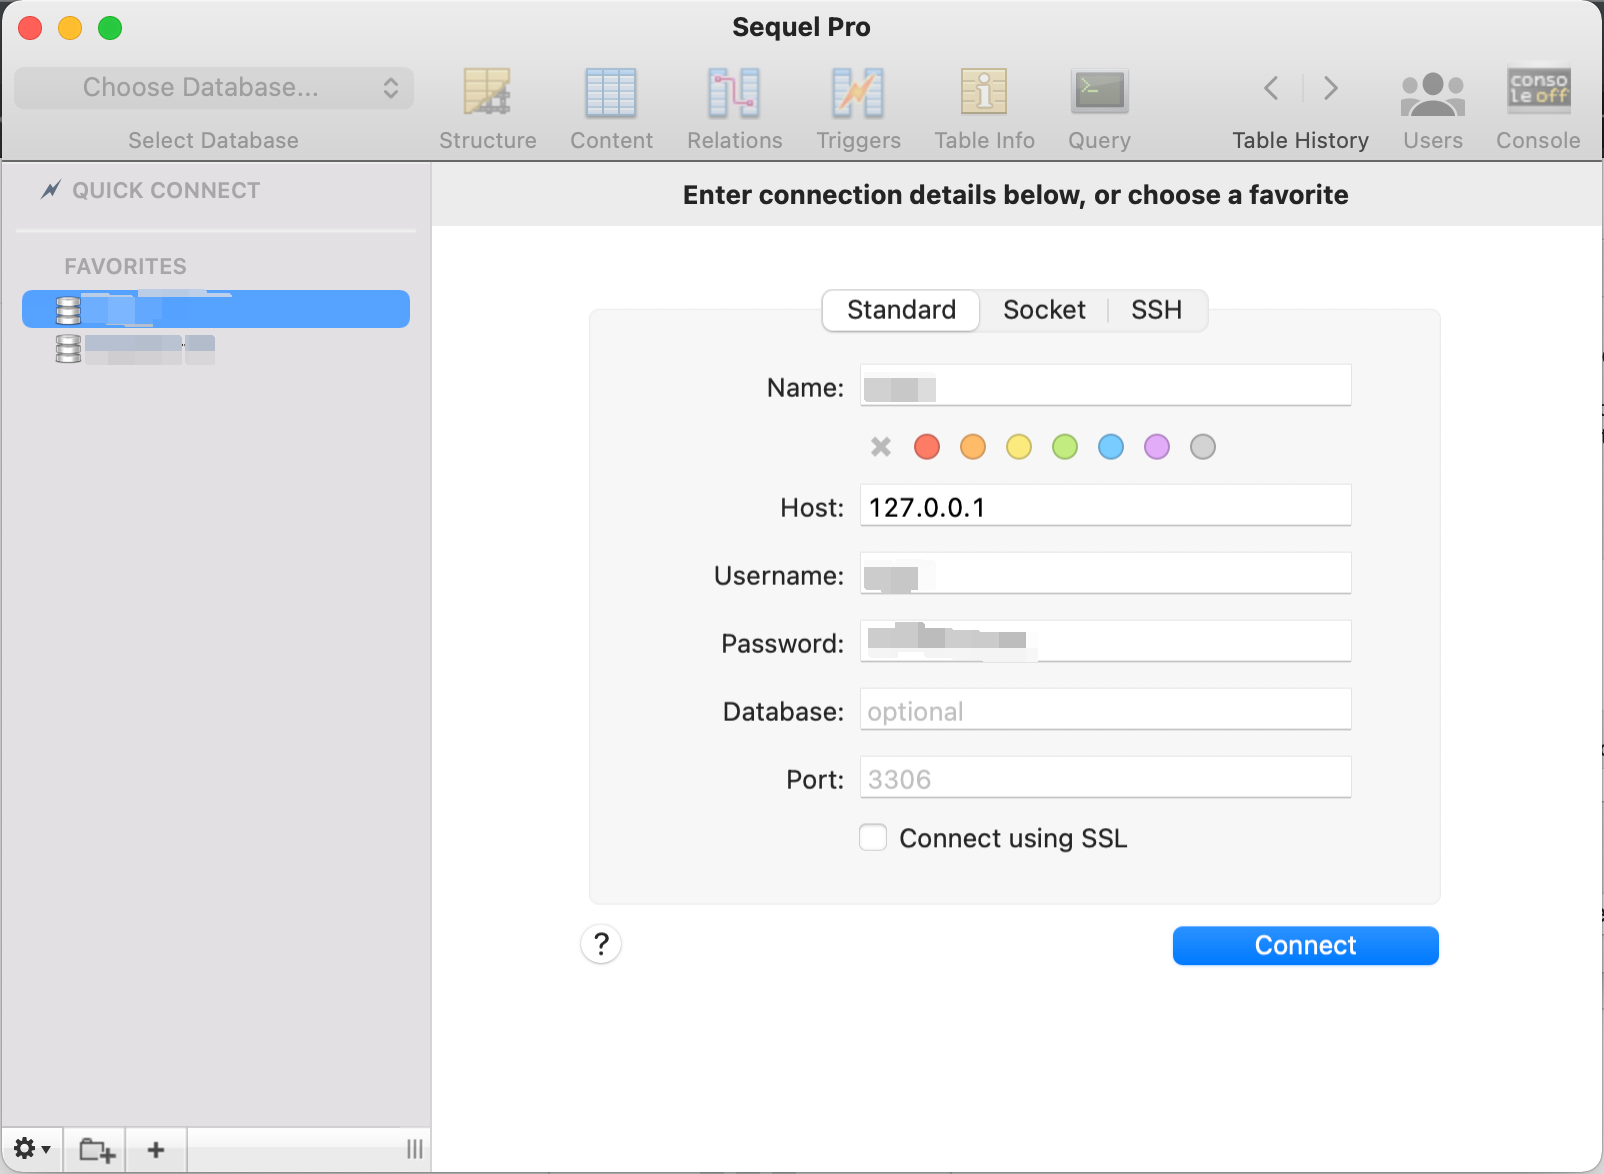1604x1174 pixels.
Task: Switch to the Socket tab
Action: click(x=1044, y=310)
